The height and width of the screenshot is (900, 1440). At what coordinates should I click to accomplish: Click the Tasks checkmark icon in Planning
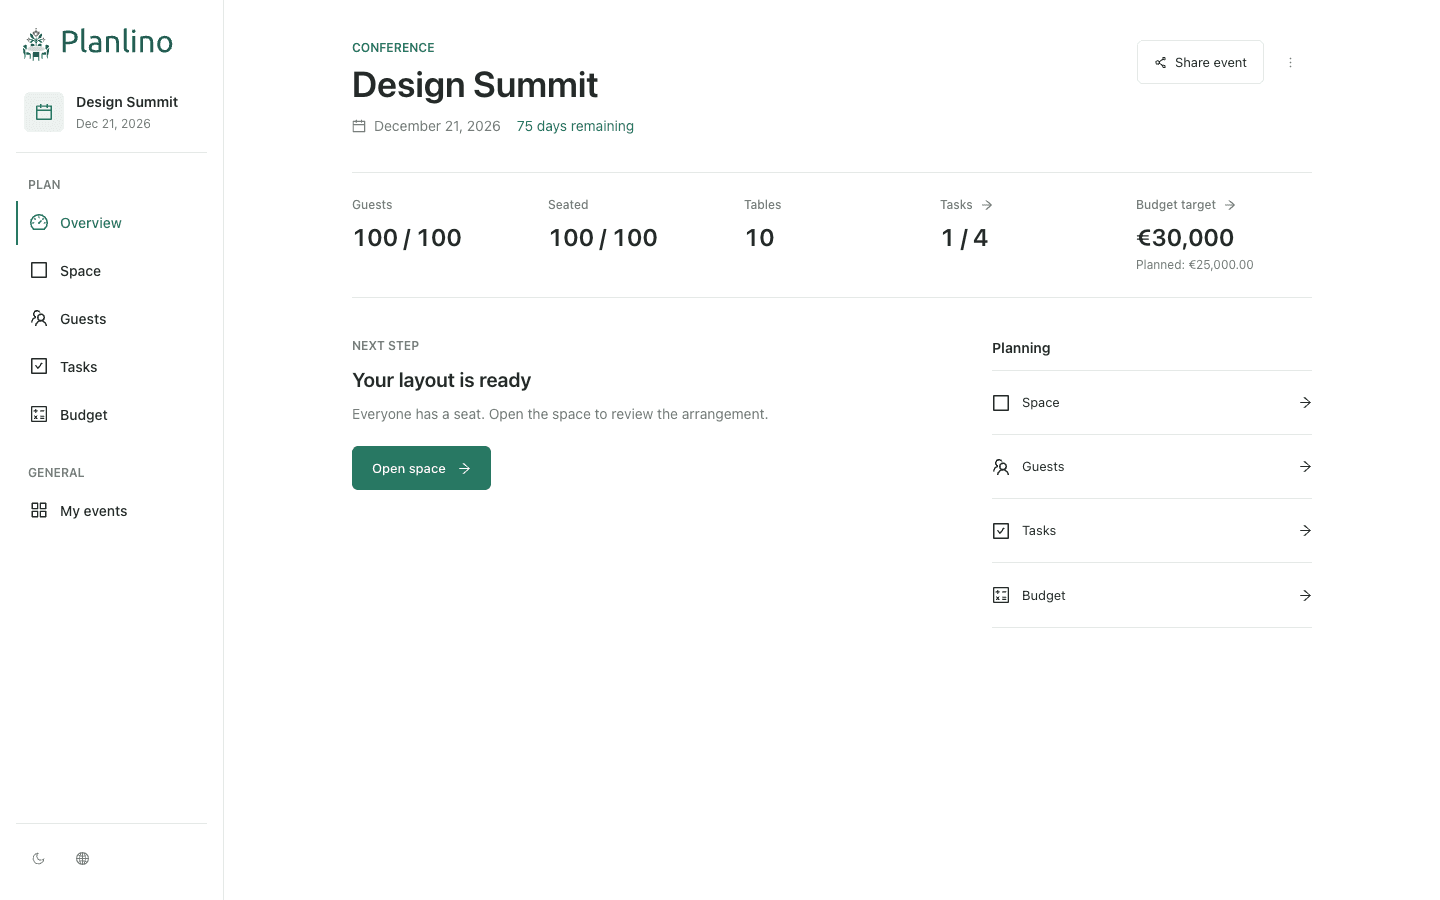1001,531
